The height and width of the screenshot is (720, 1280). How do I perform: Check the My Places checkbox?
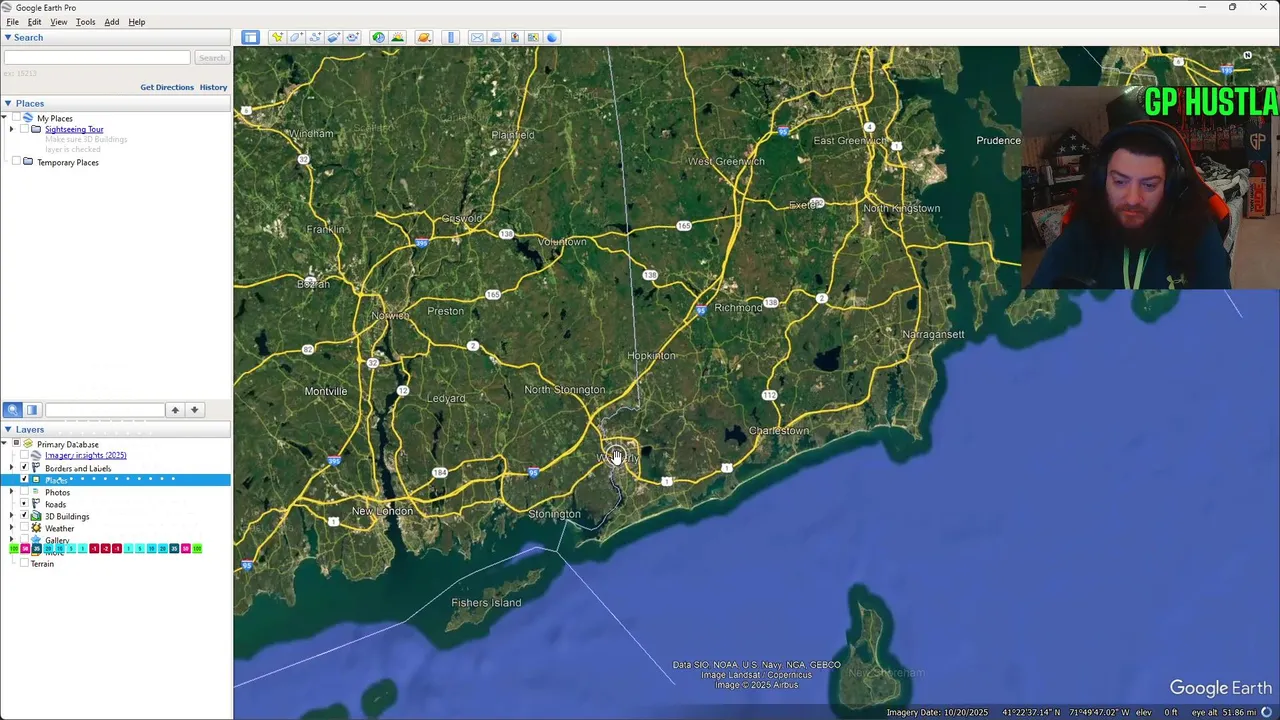click(16, 118)
